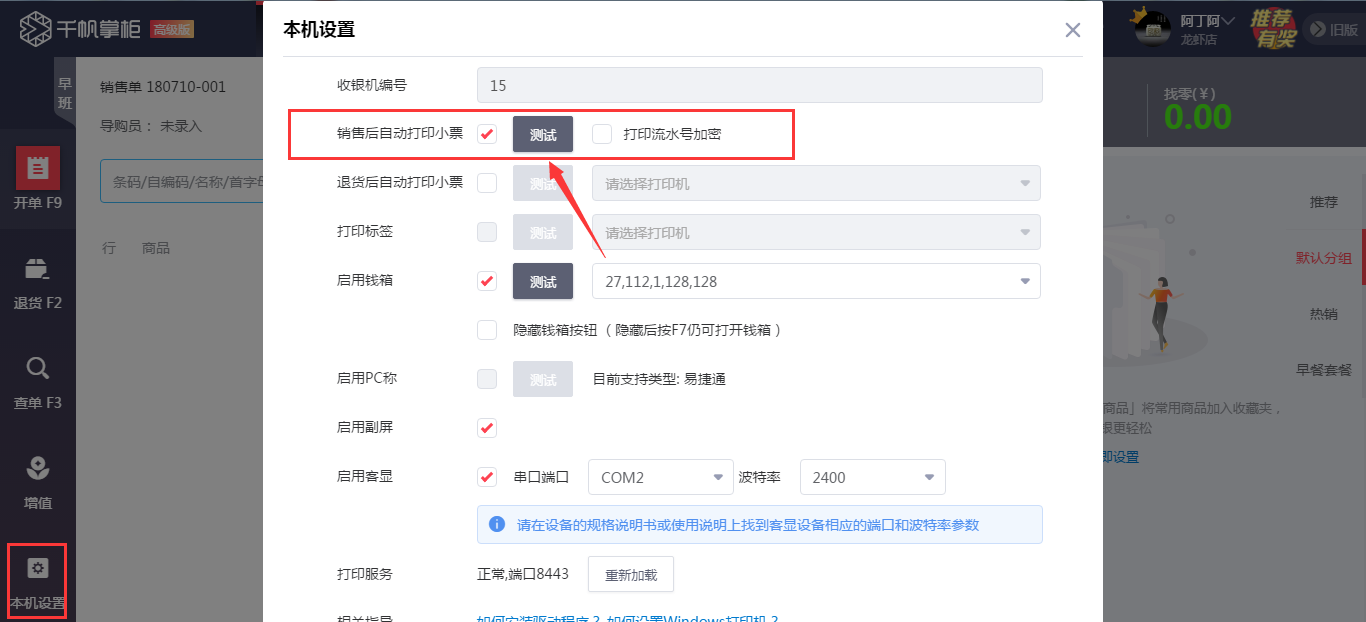This screenshot has width=1366, height=622.
Task: Click the 收银机编号 register number field
Action: (x=757, y=85)
